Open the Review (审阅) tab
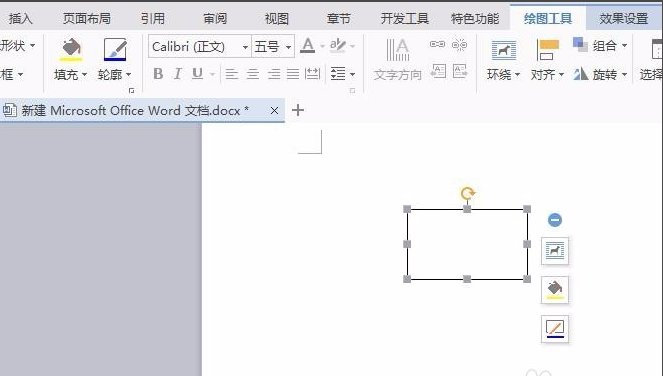Viewport: 663px width, 376px height. (215, 19)
